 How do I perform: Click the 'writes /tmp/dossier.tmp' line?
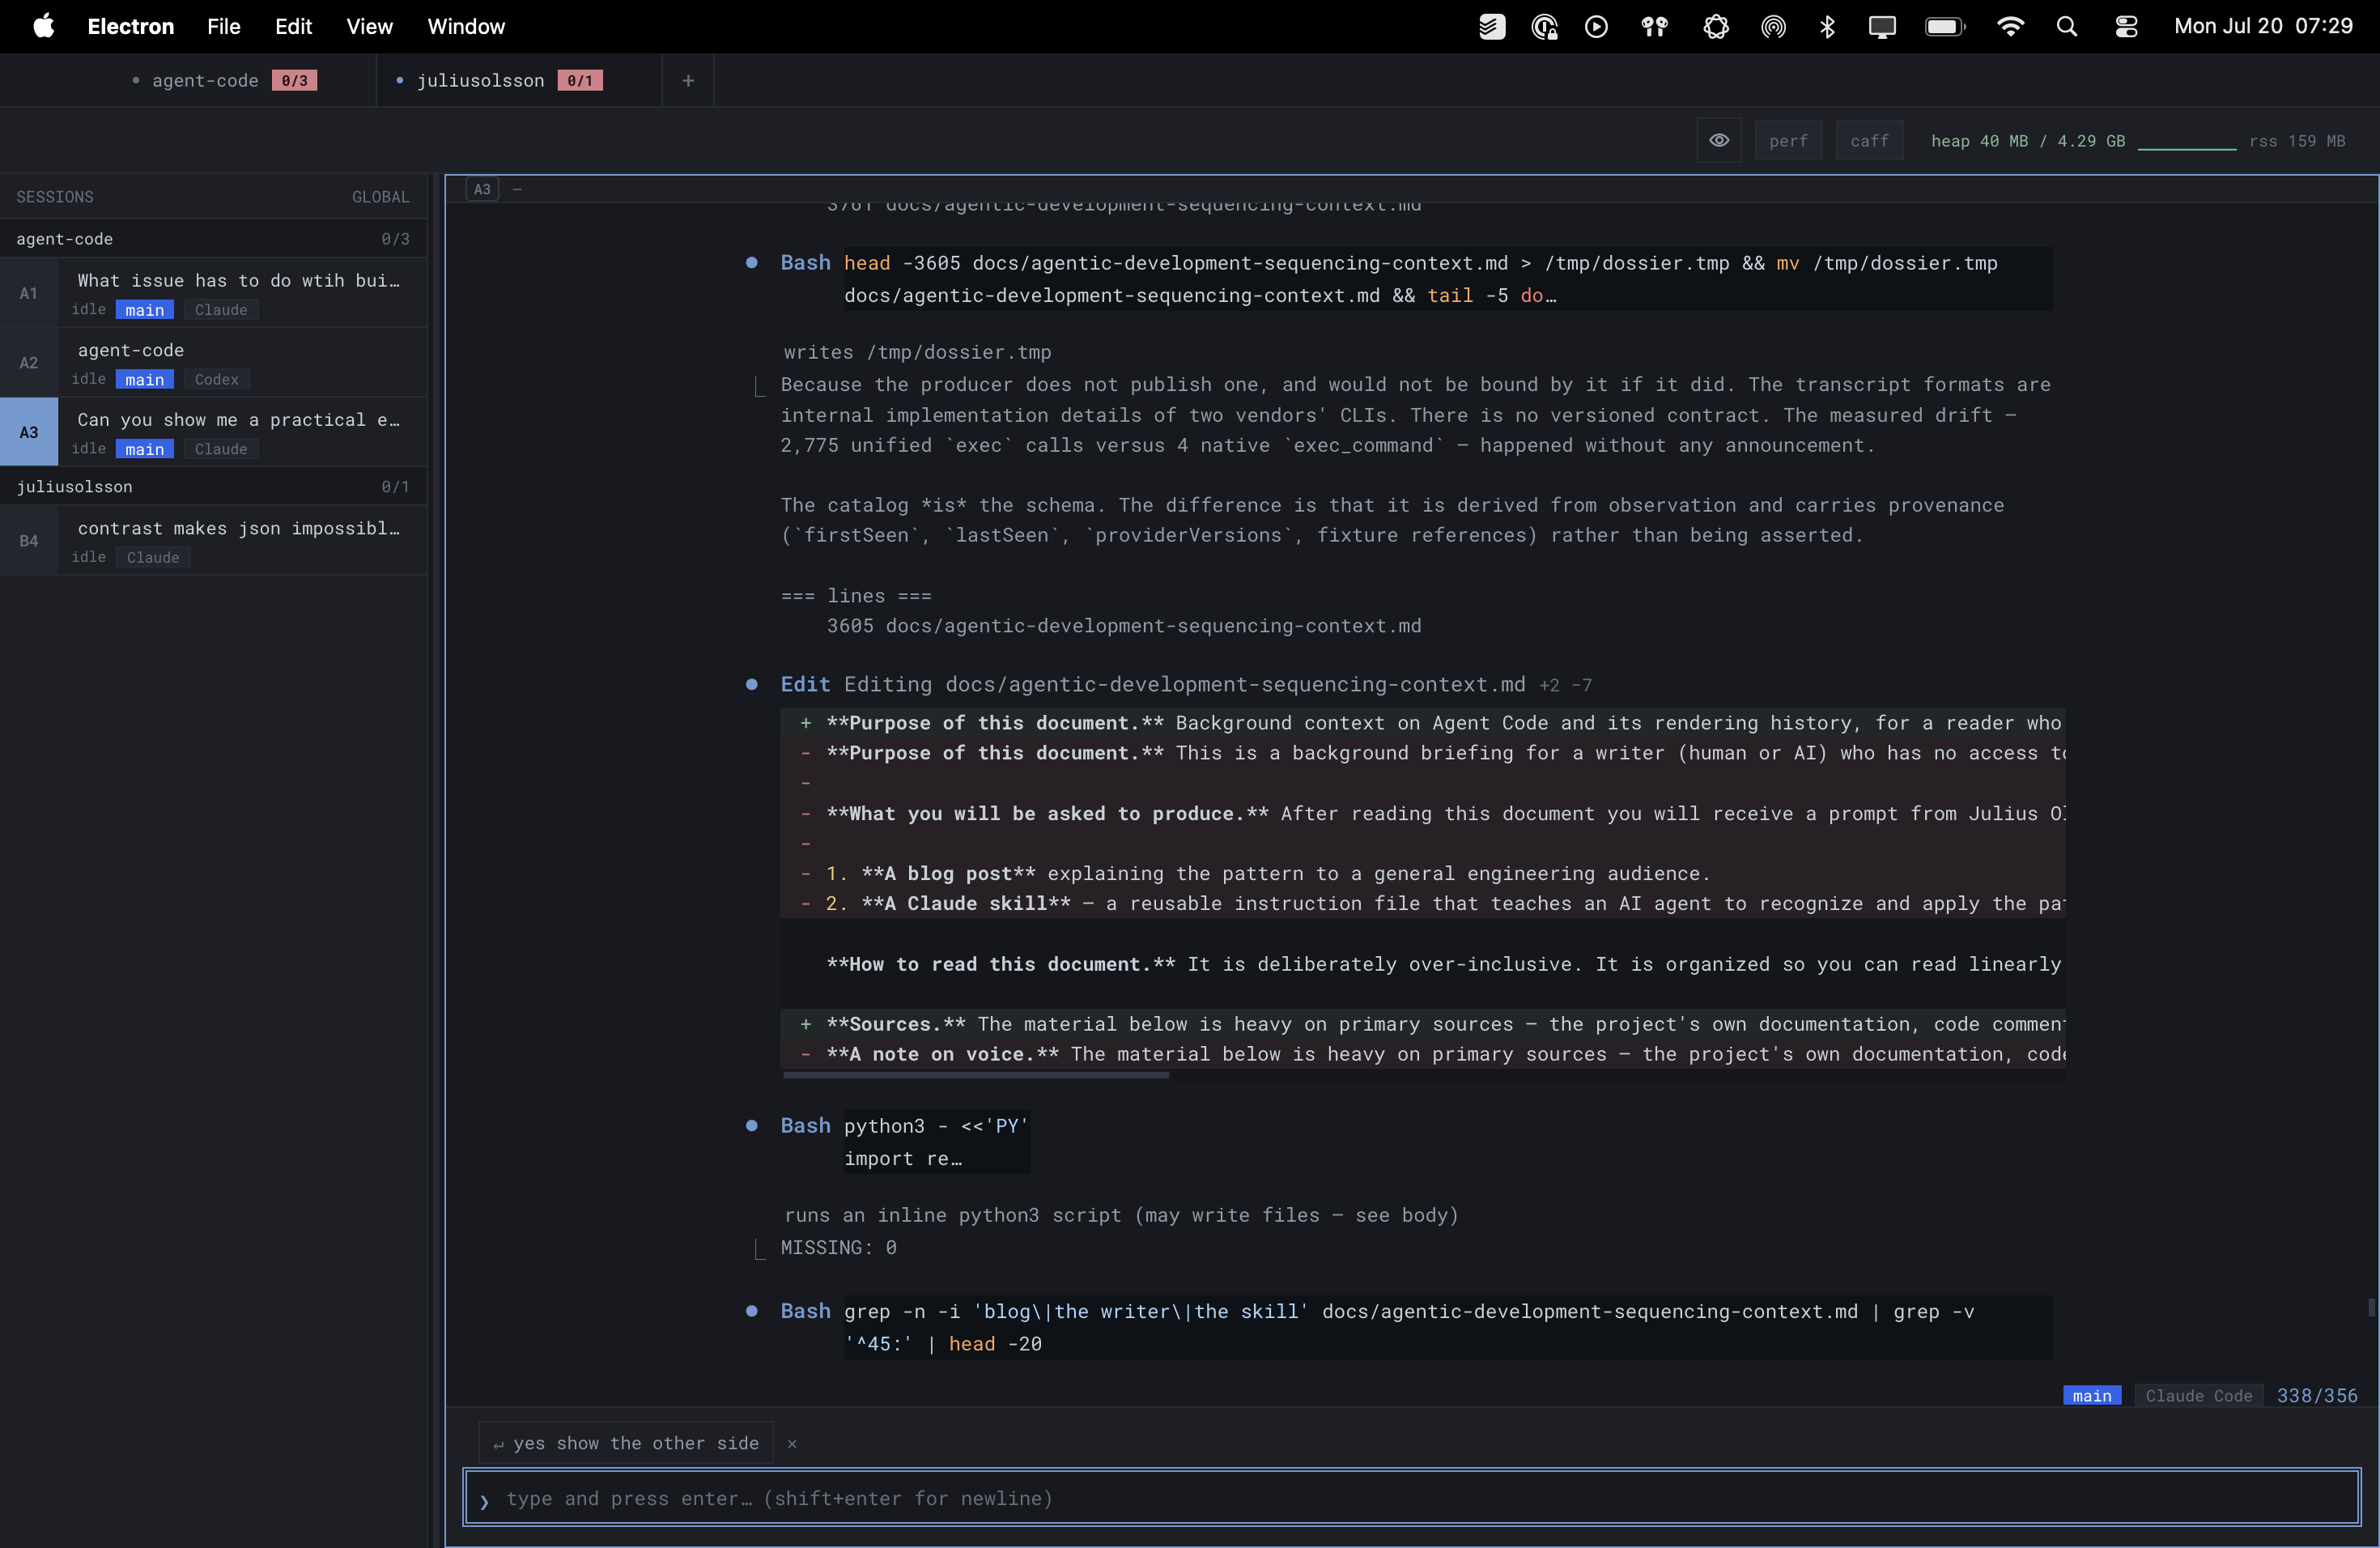pos(917,352)
